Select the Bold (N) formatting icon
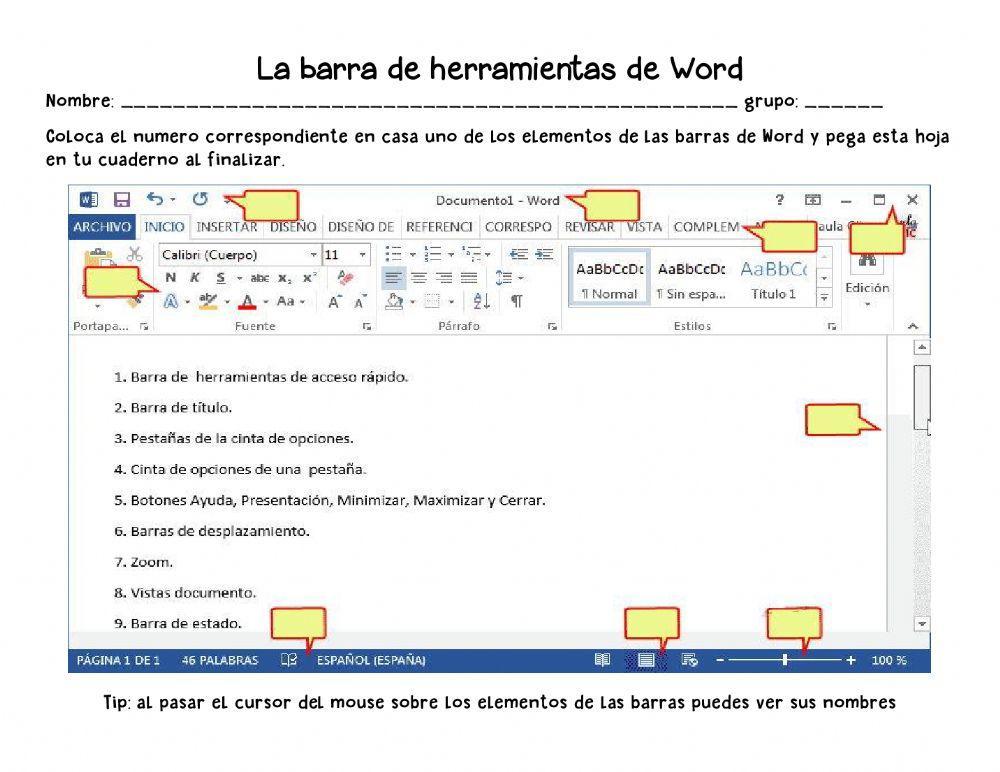 (x=170, y=278)
